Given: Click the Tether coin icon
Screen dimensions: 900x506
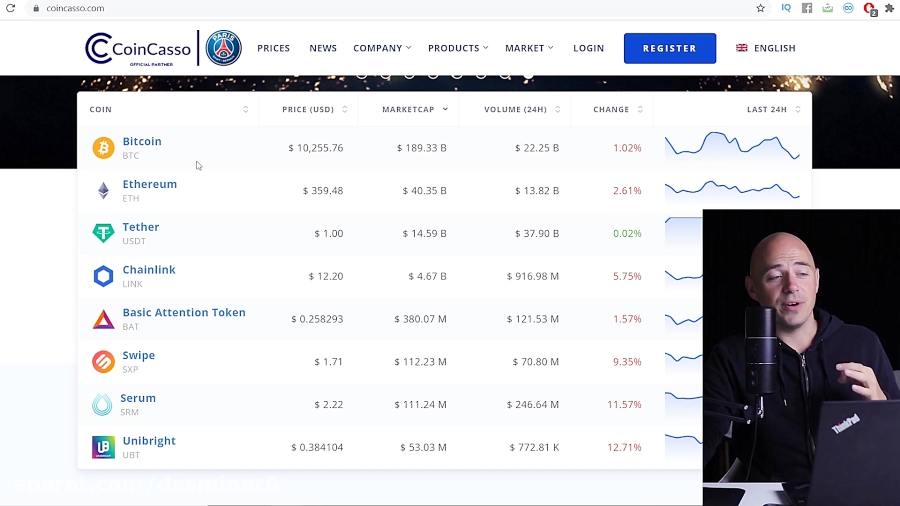Looking at the screenshot, I should coord(103,233).
